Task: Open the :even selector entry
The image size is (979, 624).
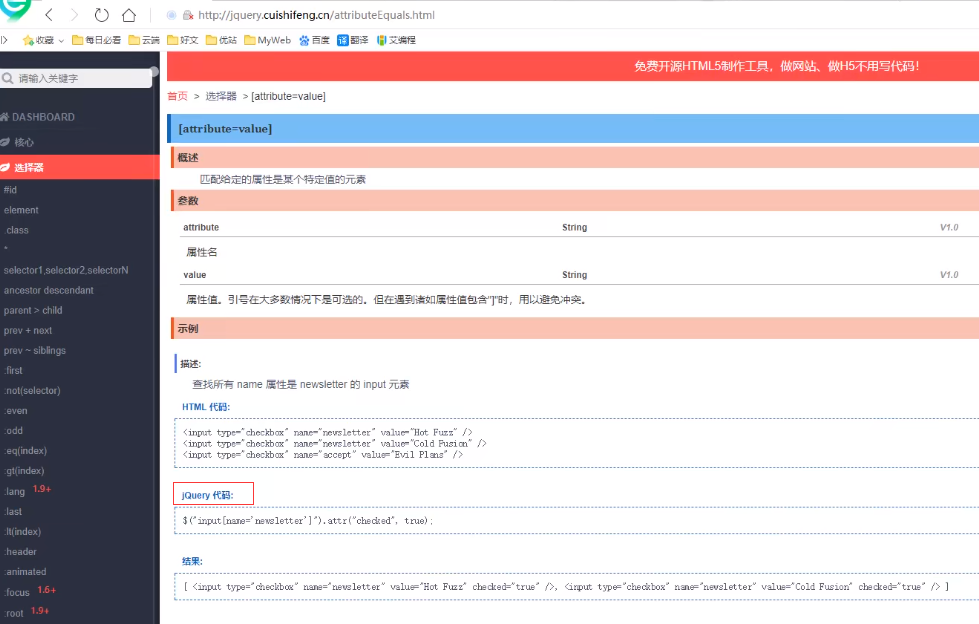Action: [x=16, y=410]
